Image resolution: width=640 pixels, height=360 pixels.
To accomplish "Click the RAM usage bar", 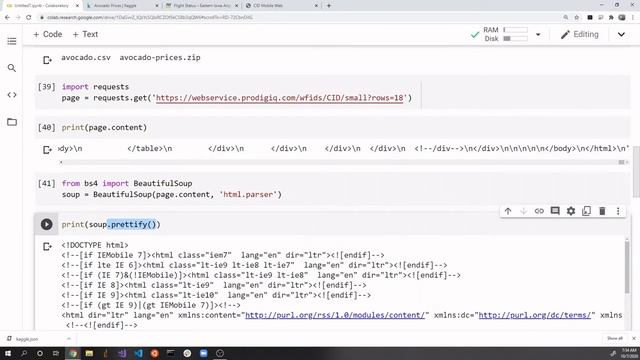I will (x=516, y=30).
